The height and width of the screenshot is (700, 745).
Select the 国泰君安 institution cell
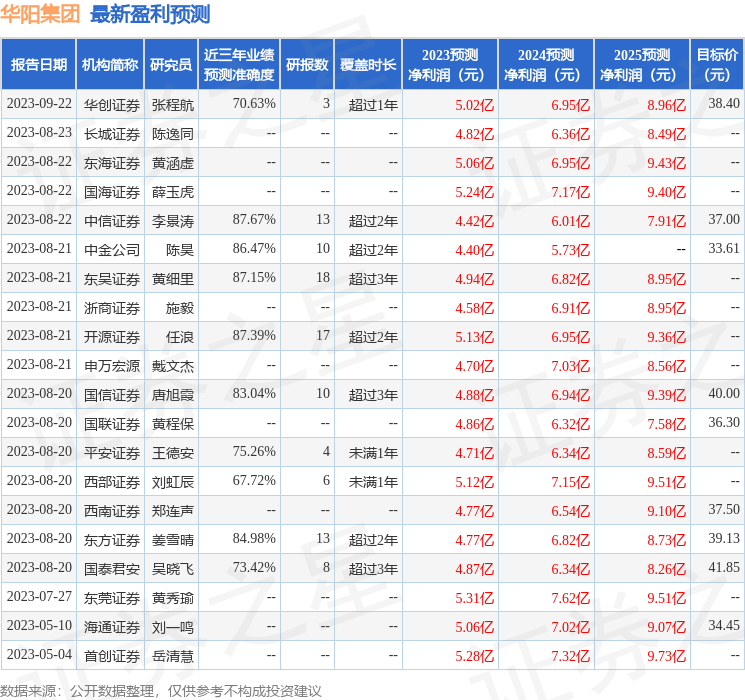(112, 569)
